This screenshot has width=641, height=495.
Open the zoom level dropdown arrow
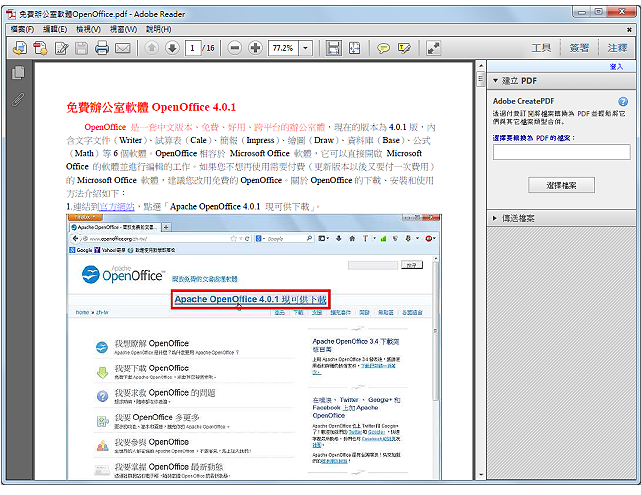coord(305,48)
